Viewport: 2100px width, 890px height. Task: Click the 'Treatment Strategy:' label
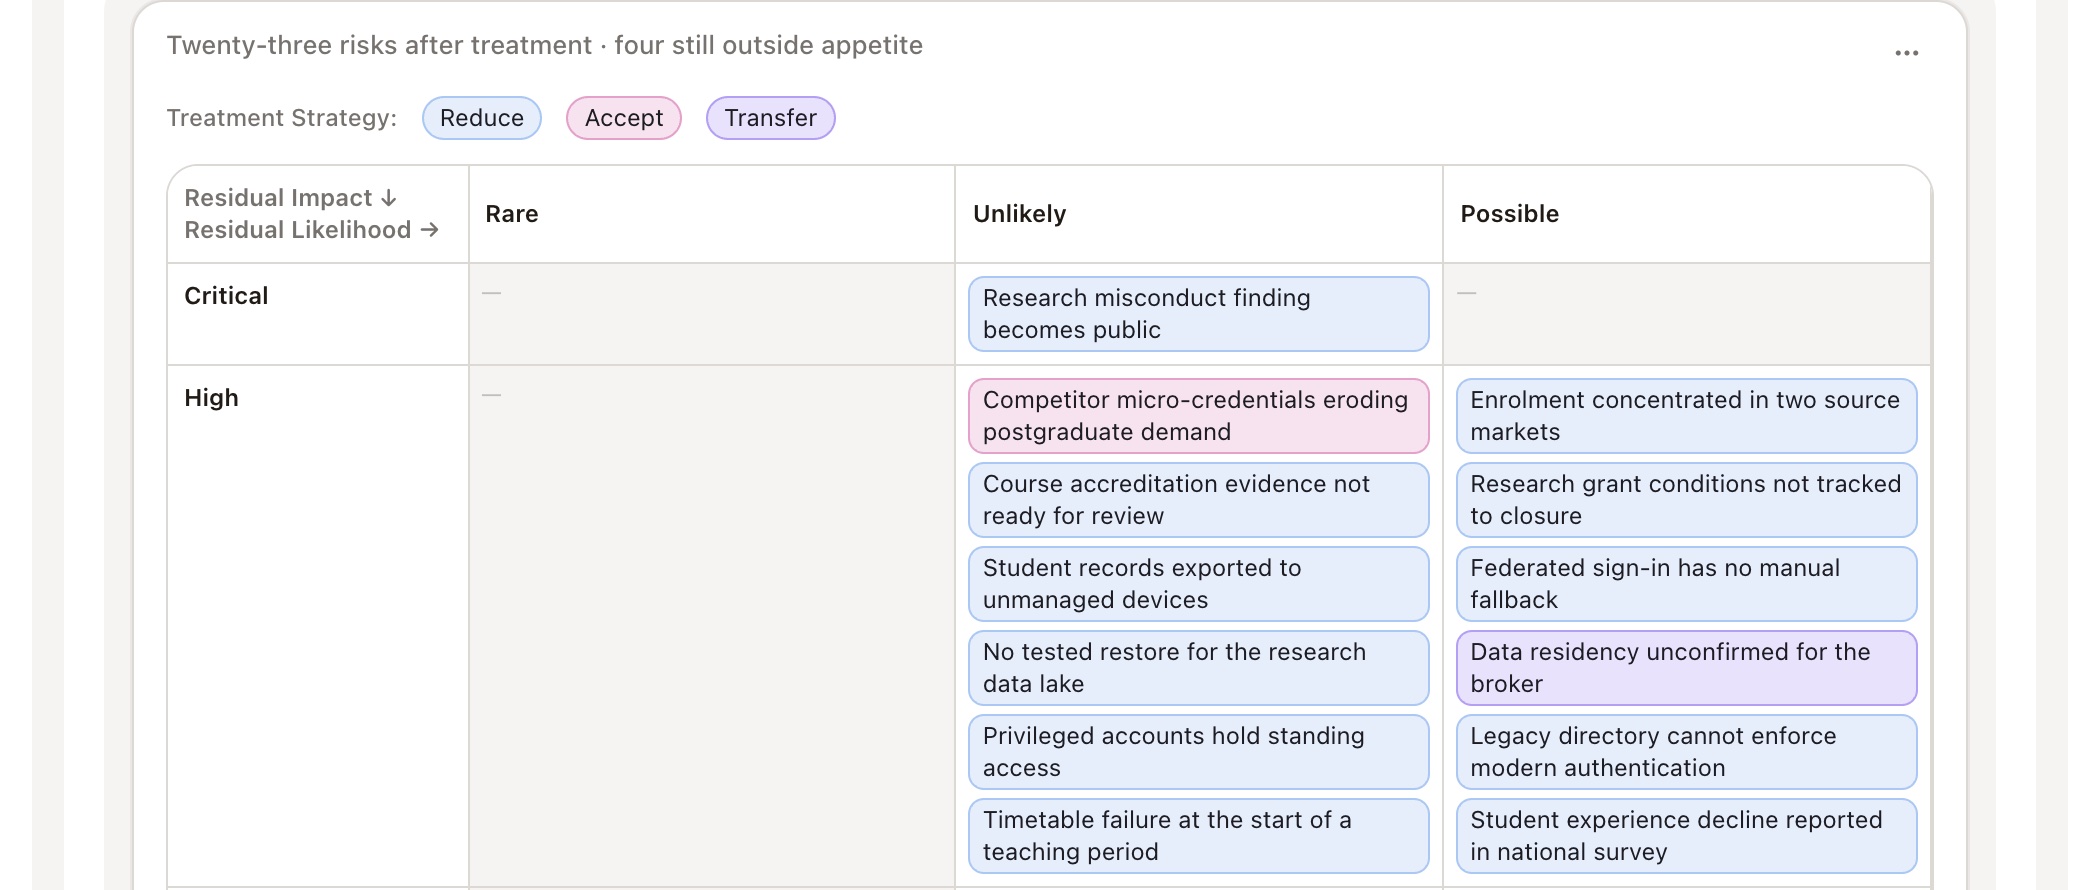(x=282, y=118)
